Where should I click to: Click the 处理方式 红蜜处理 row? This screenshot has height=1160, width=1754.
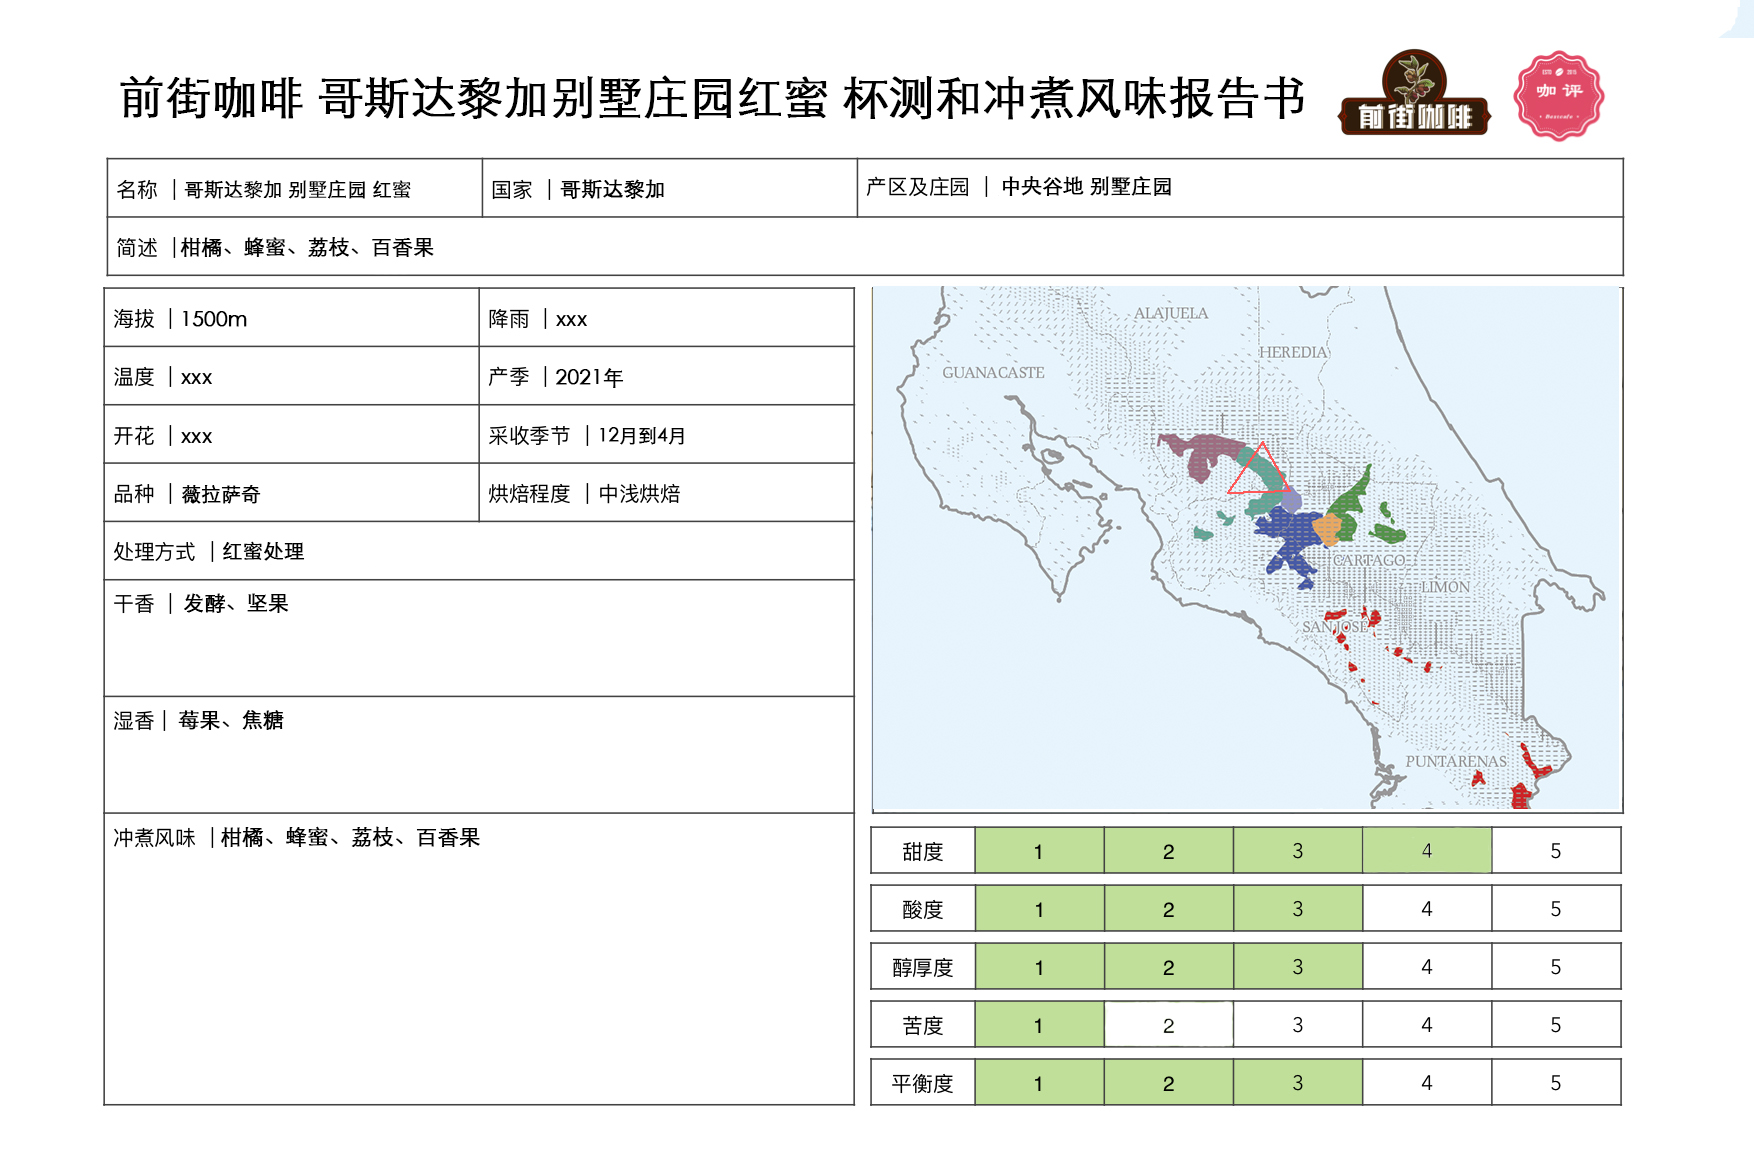tap(478, 551)
